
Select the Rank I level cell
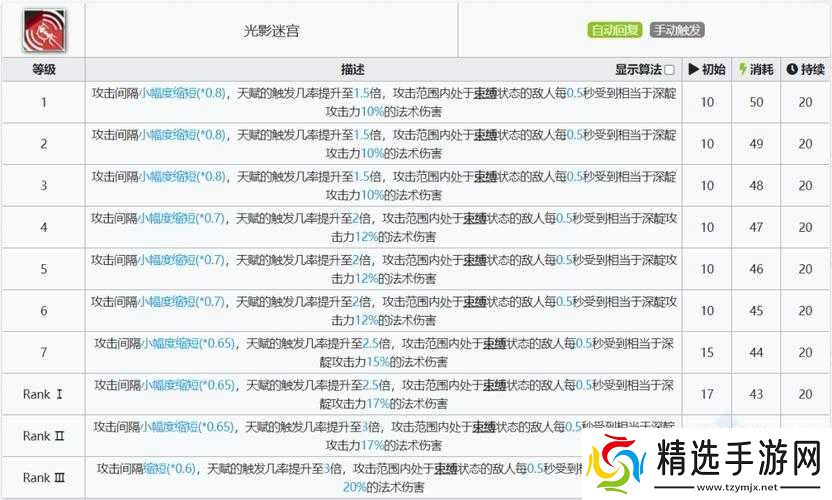(x=44, y=394)
